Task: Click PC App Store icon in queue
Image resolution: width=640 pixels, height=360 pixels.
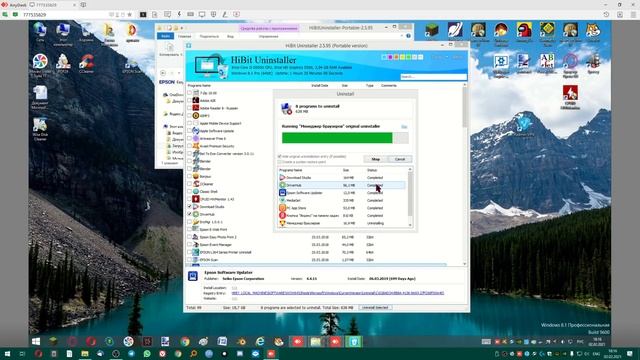Action: pos(282,208)
